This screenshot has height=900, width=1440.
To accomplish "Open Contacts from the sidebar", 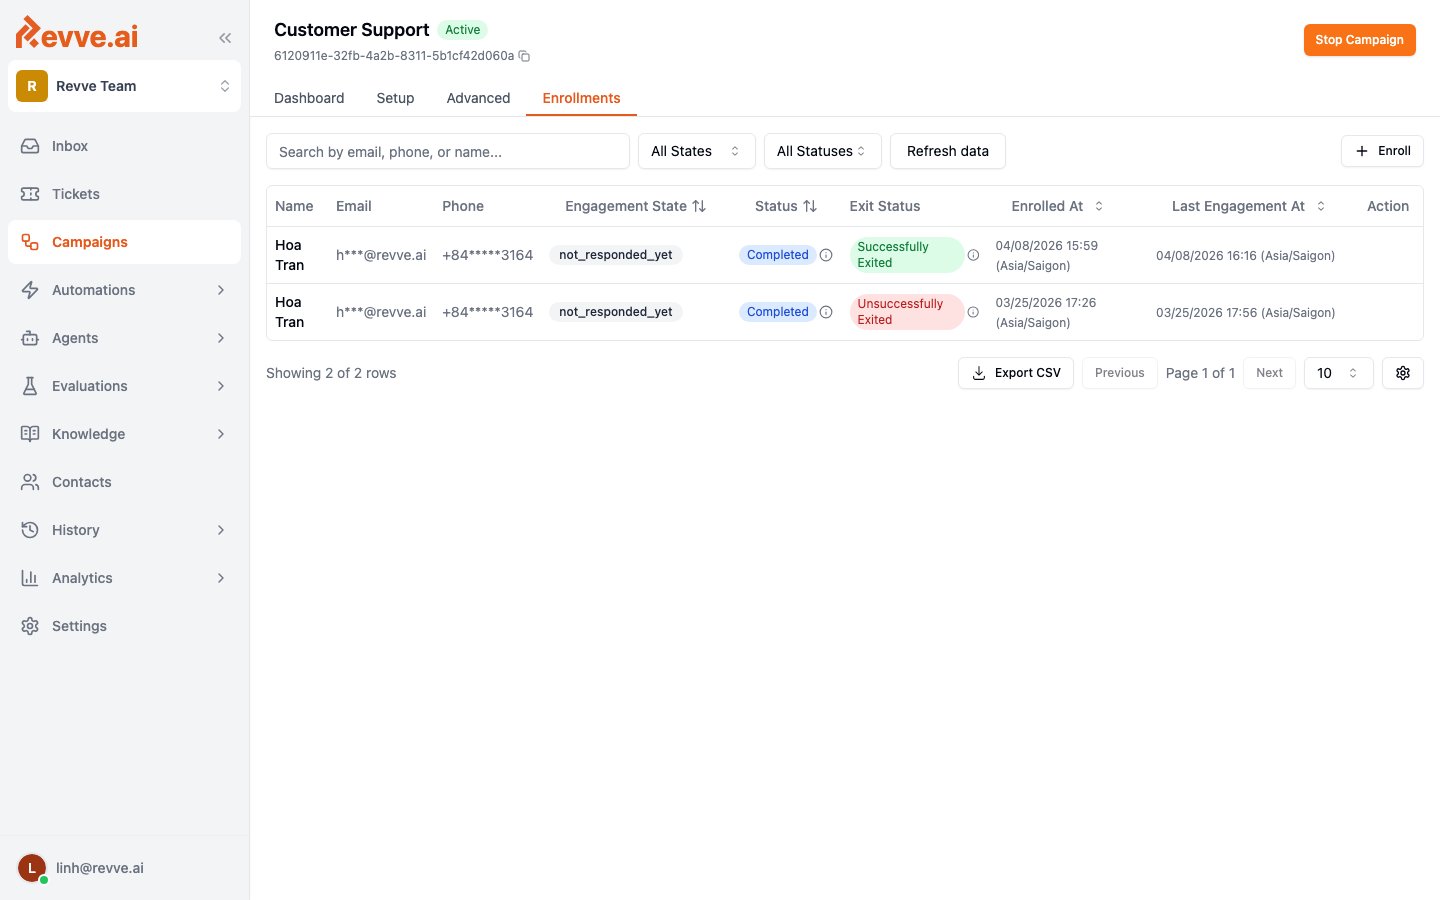I will (124, 482).
